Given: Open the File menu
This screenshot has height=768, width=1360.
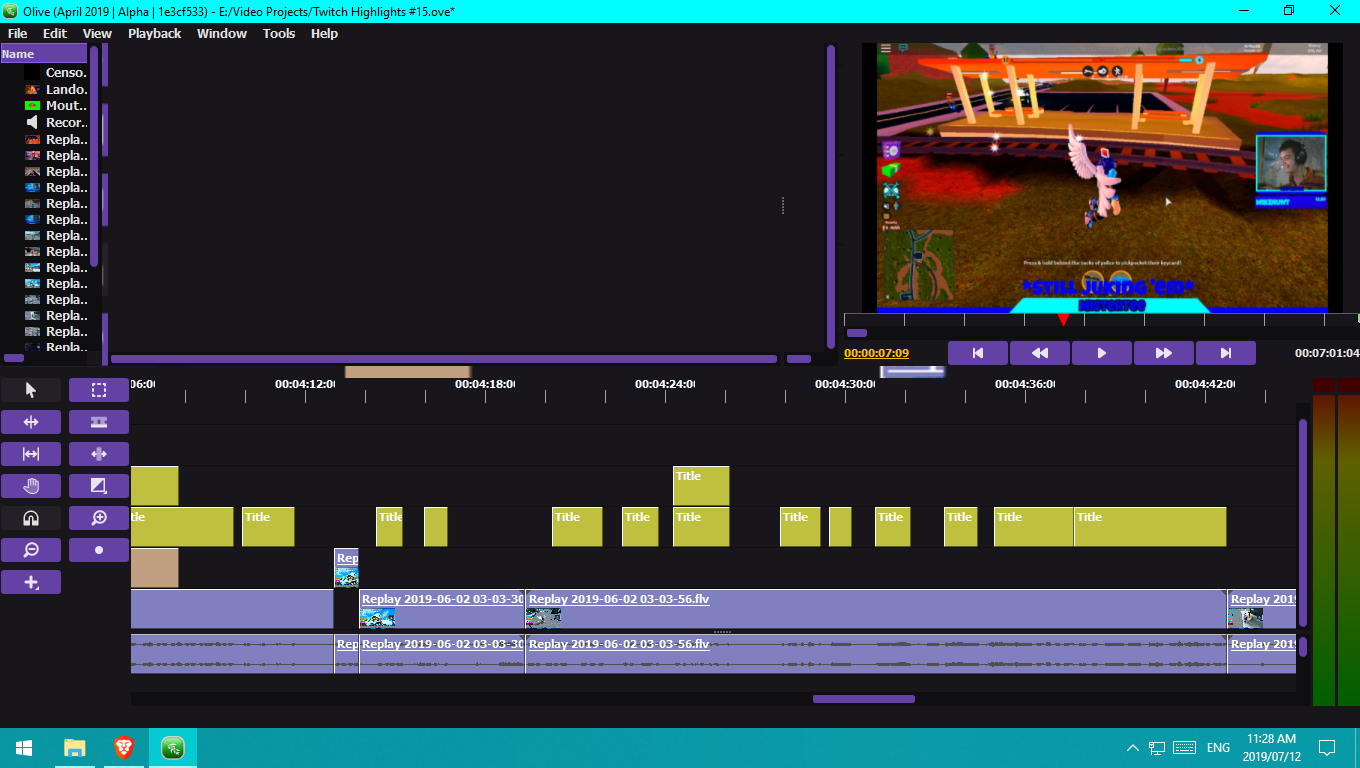Looking at the screenshot, I should (x=18, y=33).
